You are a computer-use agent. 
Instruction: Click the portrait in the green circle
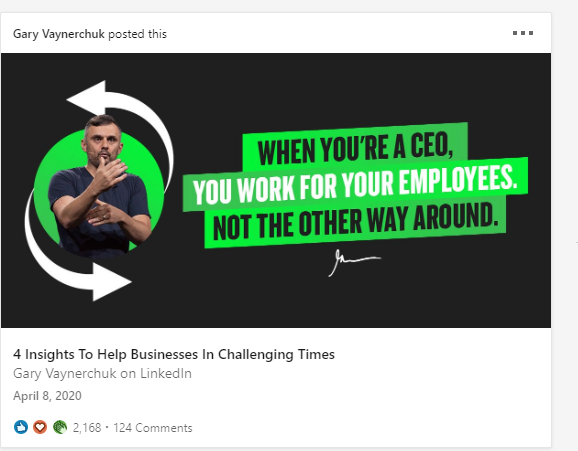pyautogui.click(x=99, y=188)
